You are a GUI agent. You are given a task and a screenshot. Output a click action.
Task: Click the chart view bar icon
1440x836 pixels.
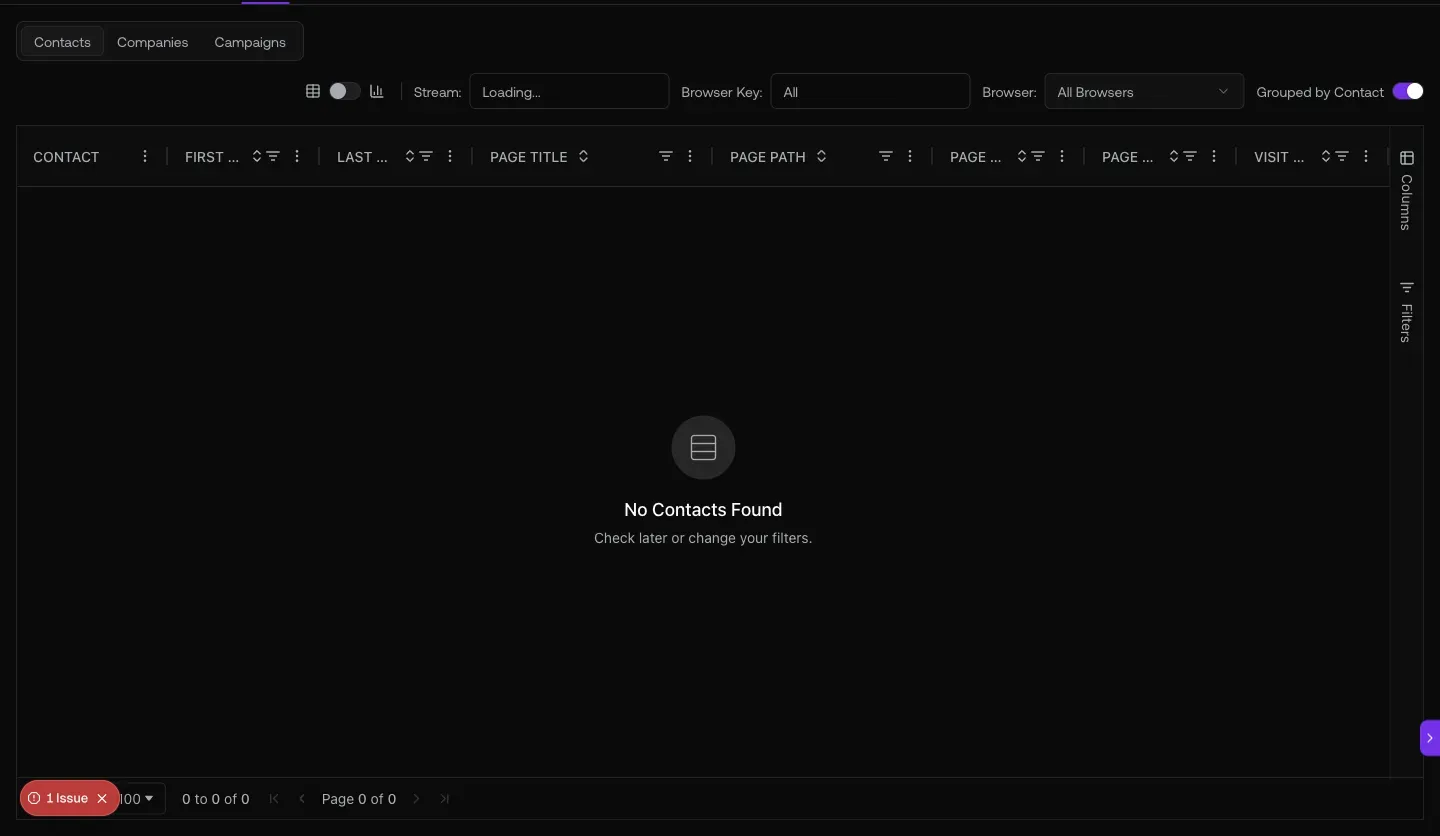click(377, 91)
